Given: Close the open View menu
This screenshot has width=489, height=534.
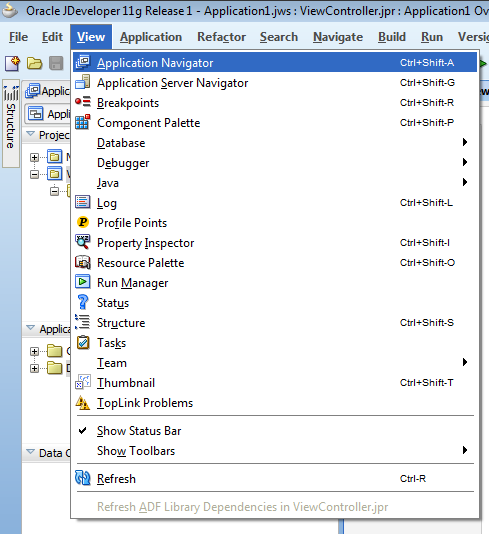Looking at the screenshot, I should 91,37.
